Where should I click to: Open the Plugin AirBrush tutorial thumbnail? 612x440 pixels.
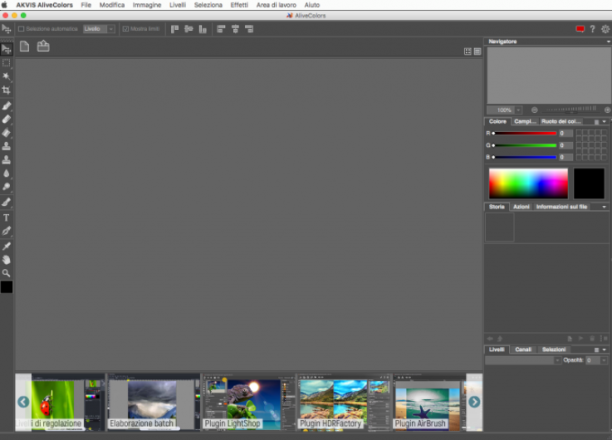pos(429,403)
